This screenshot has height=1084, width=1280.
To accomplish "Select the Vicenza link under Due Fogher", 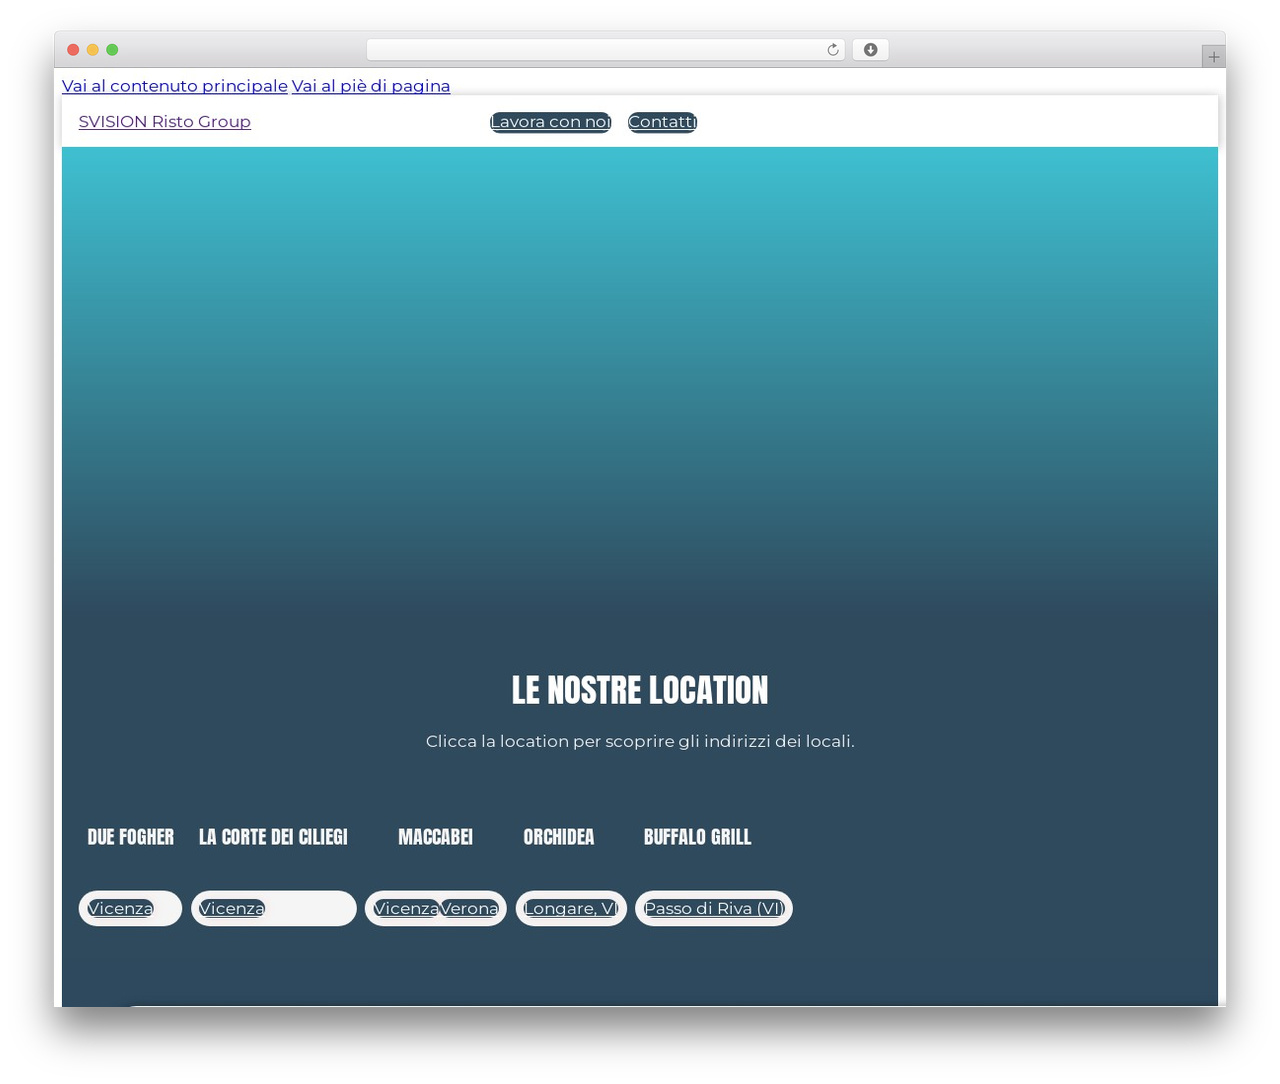I will [120, 908].
